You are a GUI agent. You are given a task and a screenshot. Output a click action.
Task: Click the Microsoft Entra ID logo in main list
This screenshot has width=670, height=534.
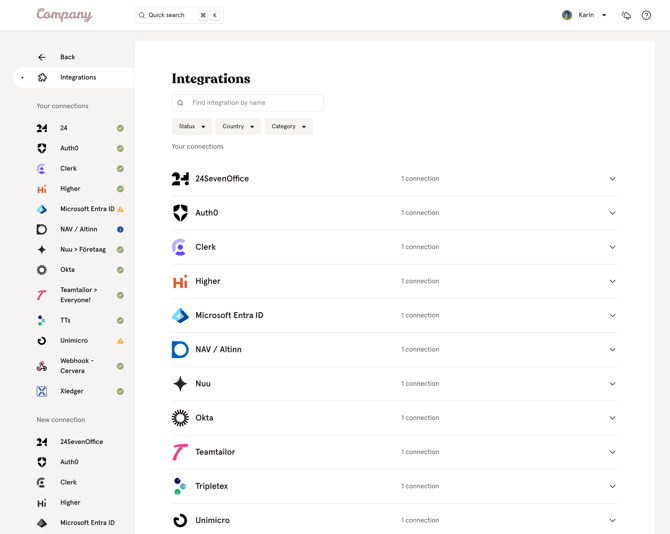[x=180, y=315]
